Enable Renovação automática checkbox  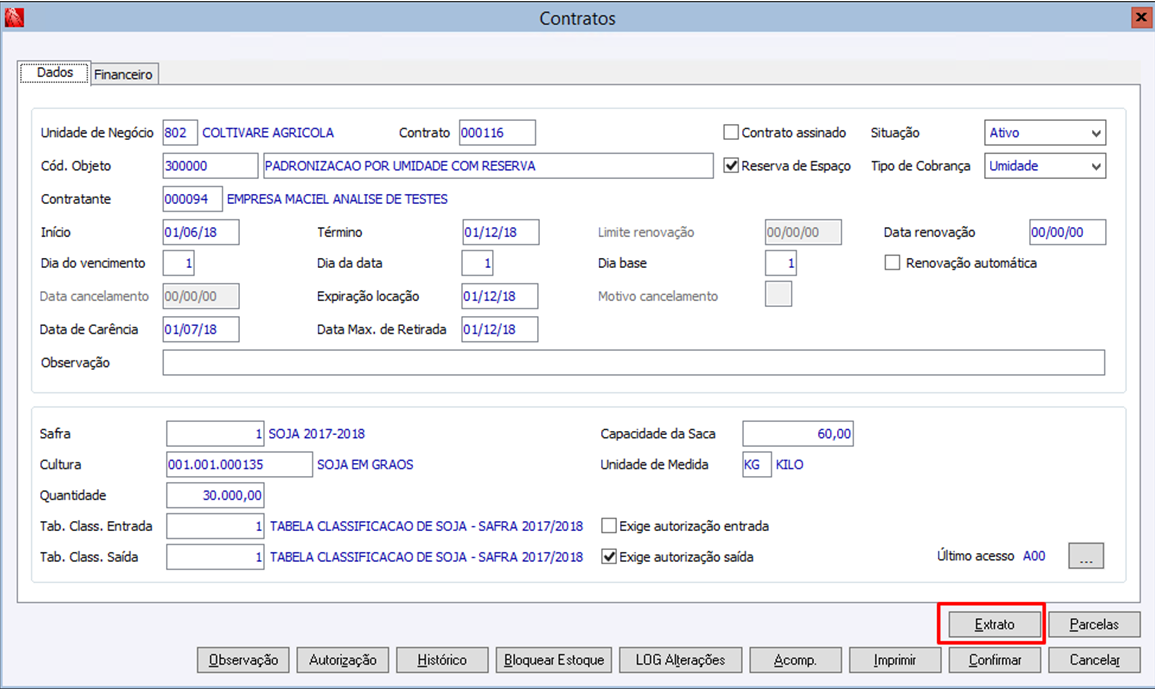893,263
